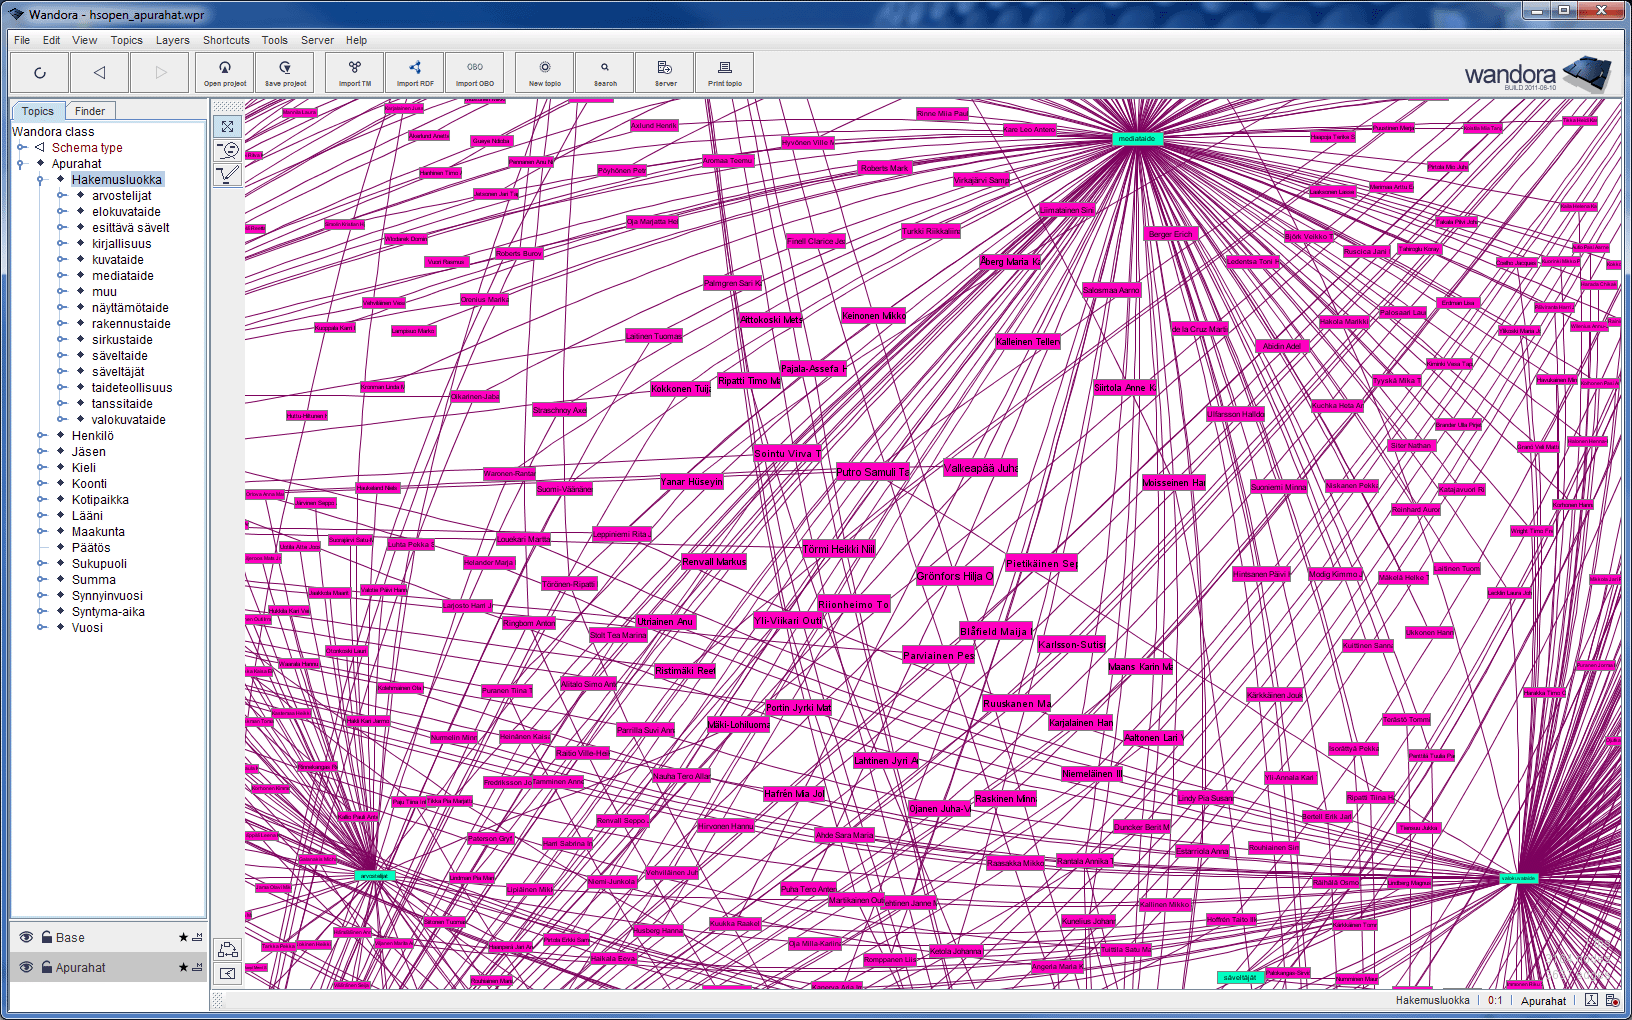The height and width of the screenshot is (1020, 1632).
Task: Click the Back navigation arrow button
Action: (99, 72)
